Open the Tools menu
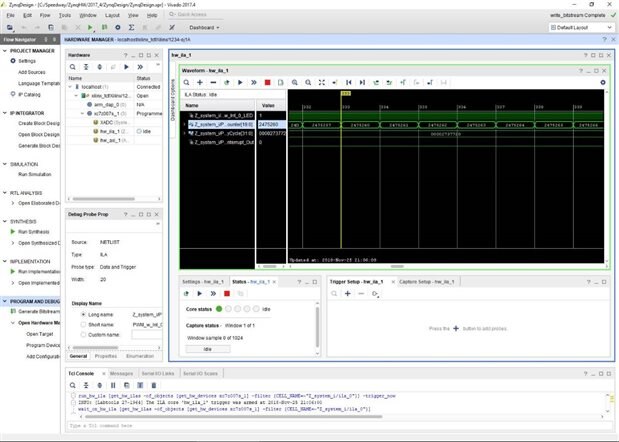Viewport: 619px width, 442px height. pos(65,16)
